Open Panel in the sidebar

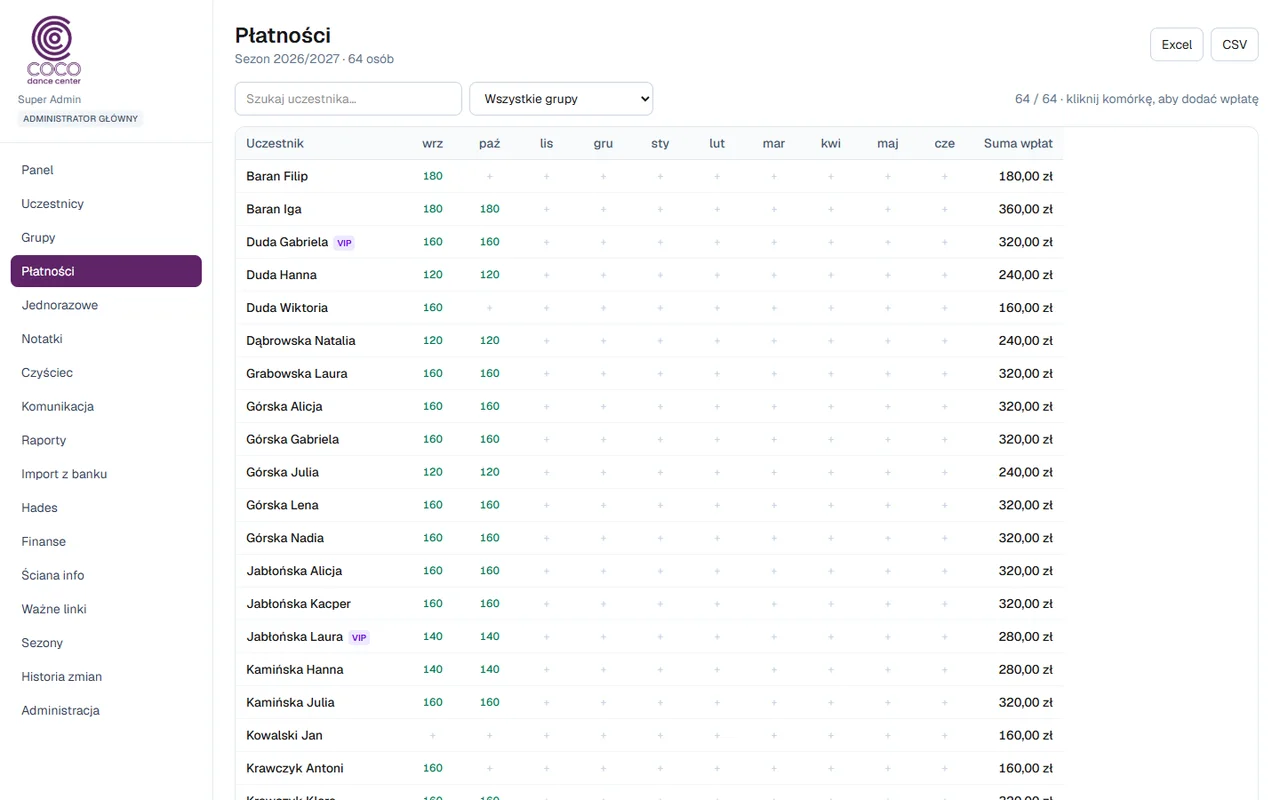point(106,170)
